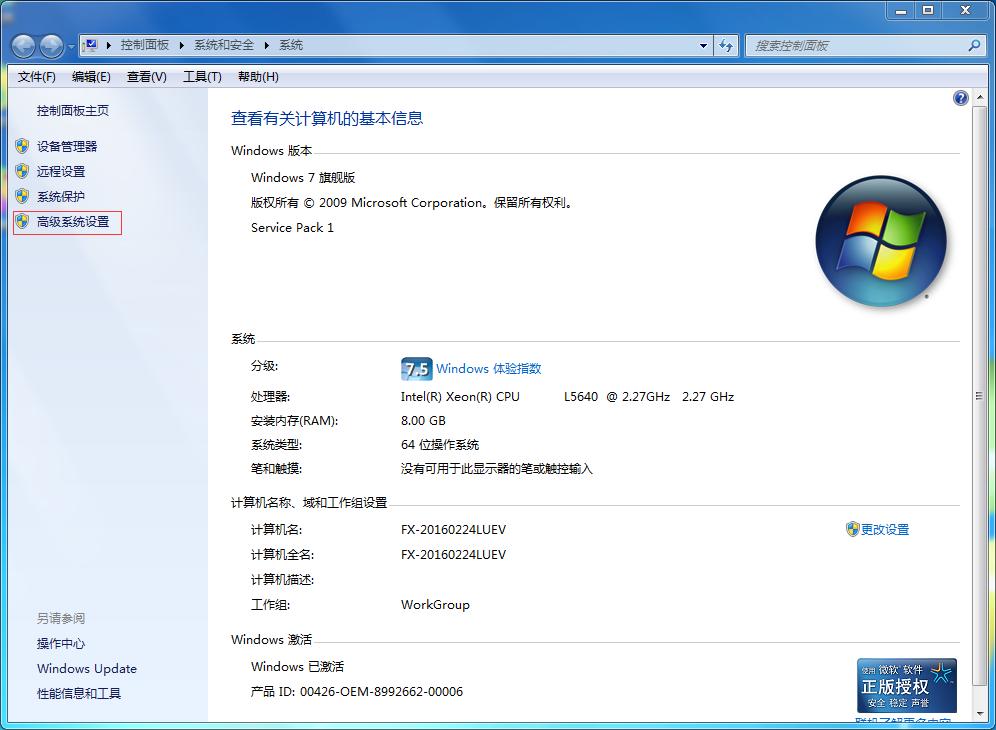The width and height of the screenshot is (996, 730).
Task: Open Windows Update from the sidebar
Action: [x=86, y=668]
